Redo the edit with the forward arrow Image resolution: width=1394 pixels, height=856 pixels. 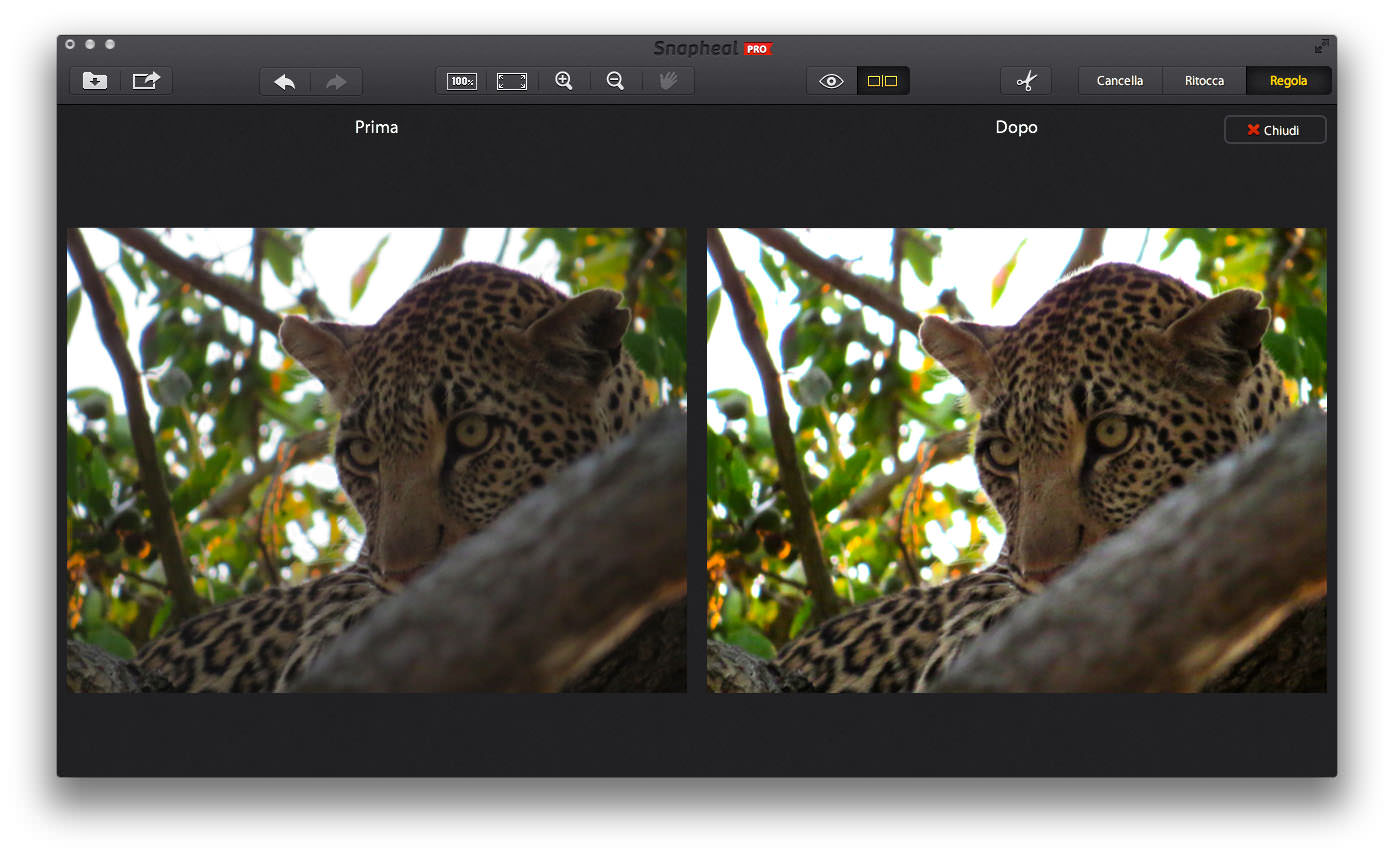(x=336, y=82)
